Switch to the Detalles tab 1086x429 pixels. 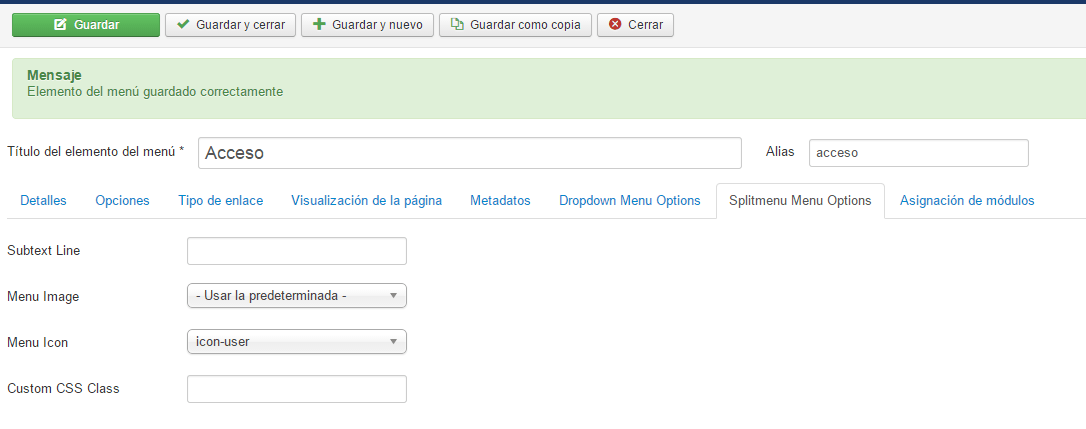click(x=44, y=201)
